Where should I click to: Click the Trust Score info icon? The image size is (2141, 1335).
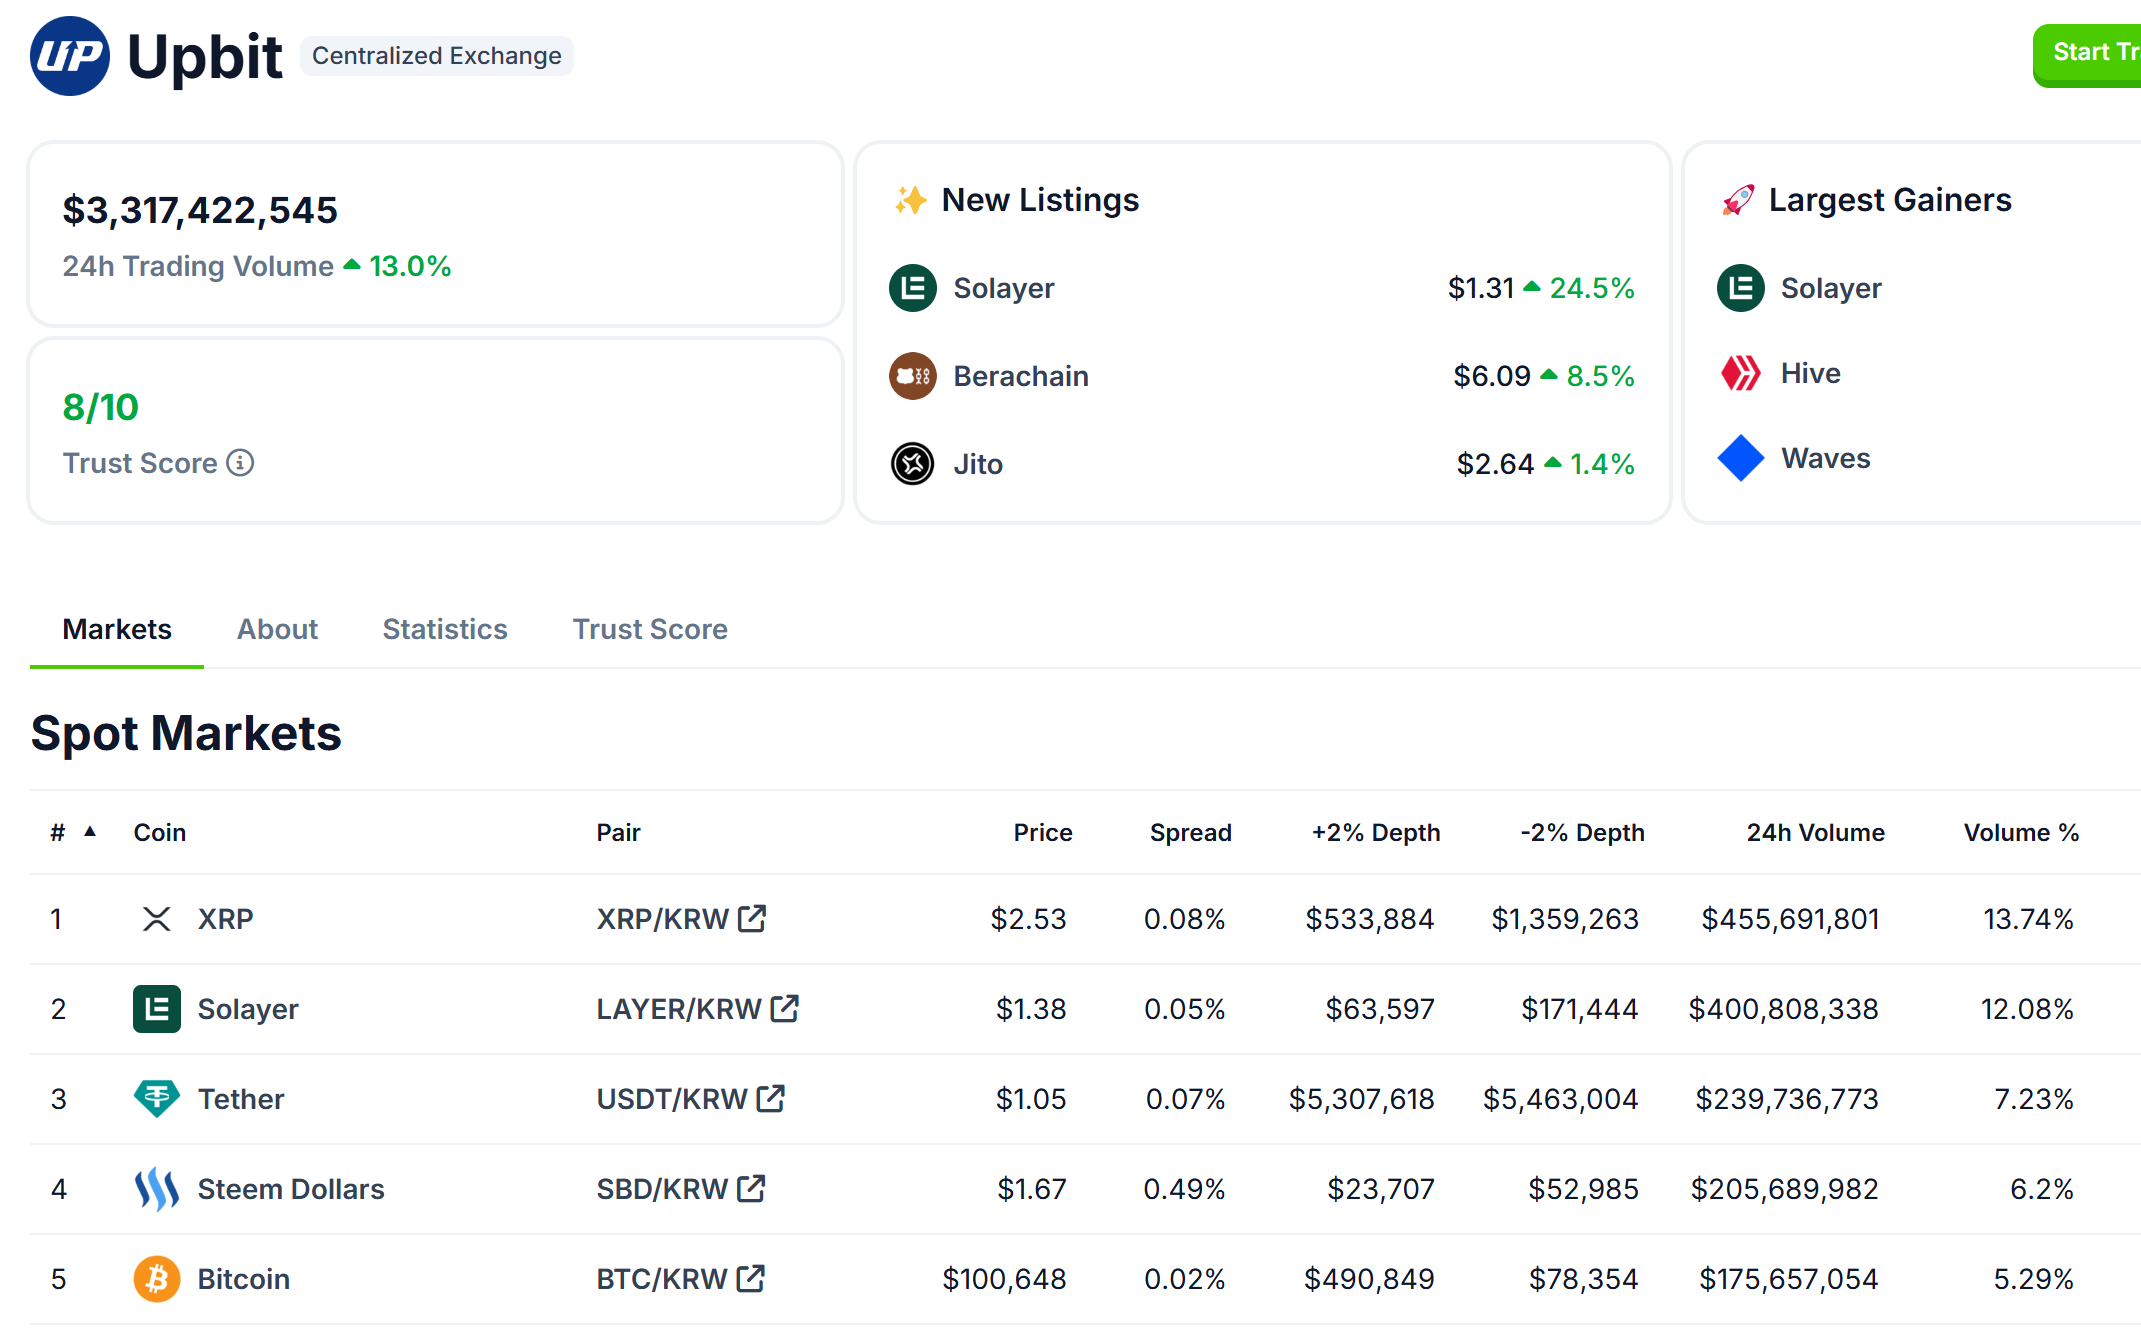click(x=240, y=463)
